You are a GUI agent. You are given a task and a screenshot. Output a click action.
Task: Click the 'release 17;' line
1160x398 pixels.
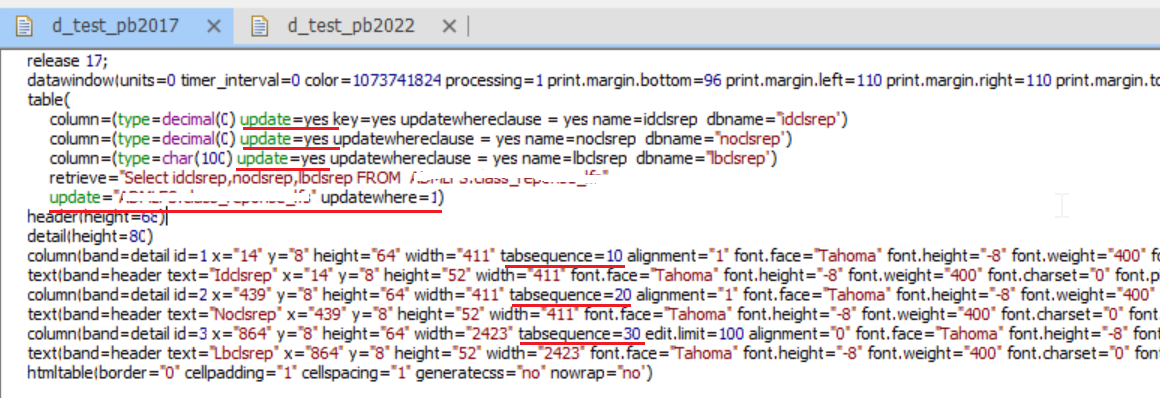(x=67, y=60)
